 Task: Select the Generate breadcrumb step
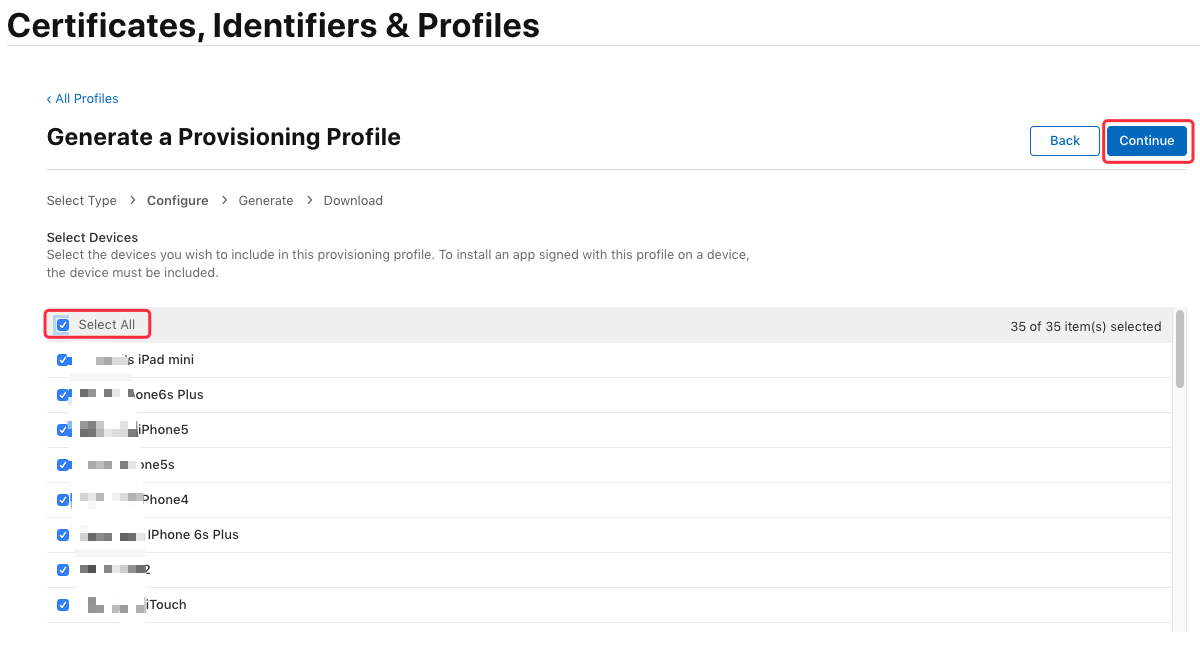(266, 201)
